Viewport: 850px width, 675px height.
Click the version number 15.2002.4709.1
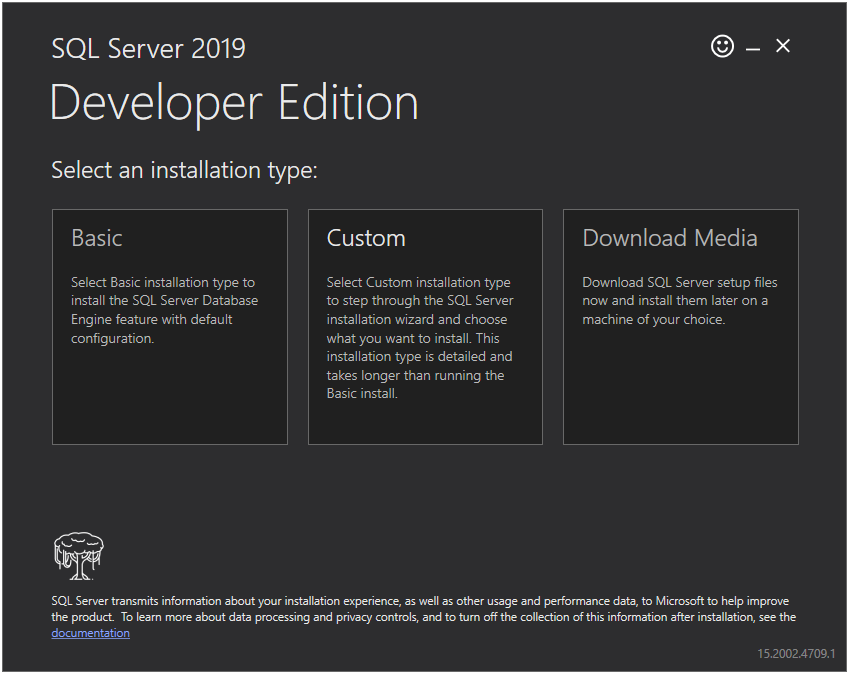[796, 654]
